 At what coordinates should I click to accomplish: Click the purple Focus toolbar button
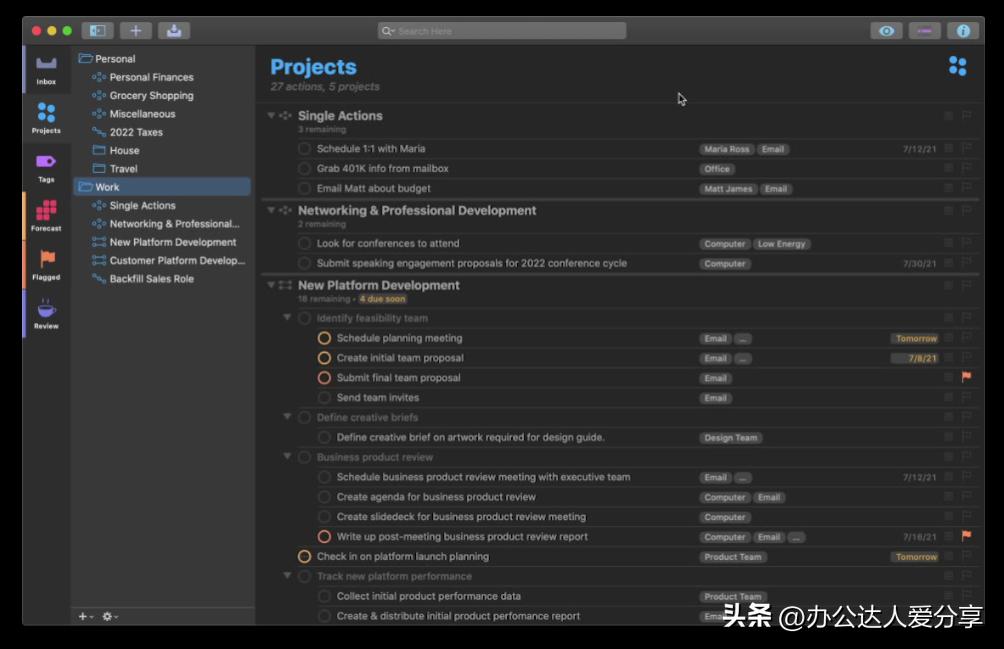point(925,30)
